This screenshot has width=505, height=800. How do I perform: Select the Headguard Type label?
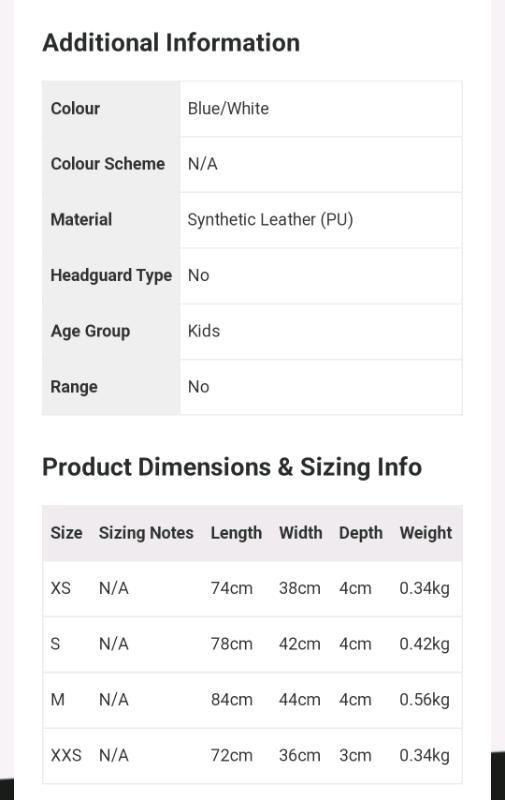click(111, 276)
